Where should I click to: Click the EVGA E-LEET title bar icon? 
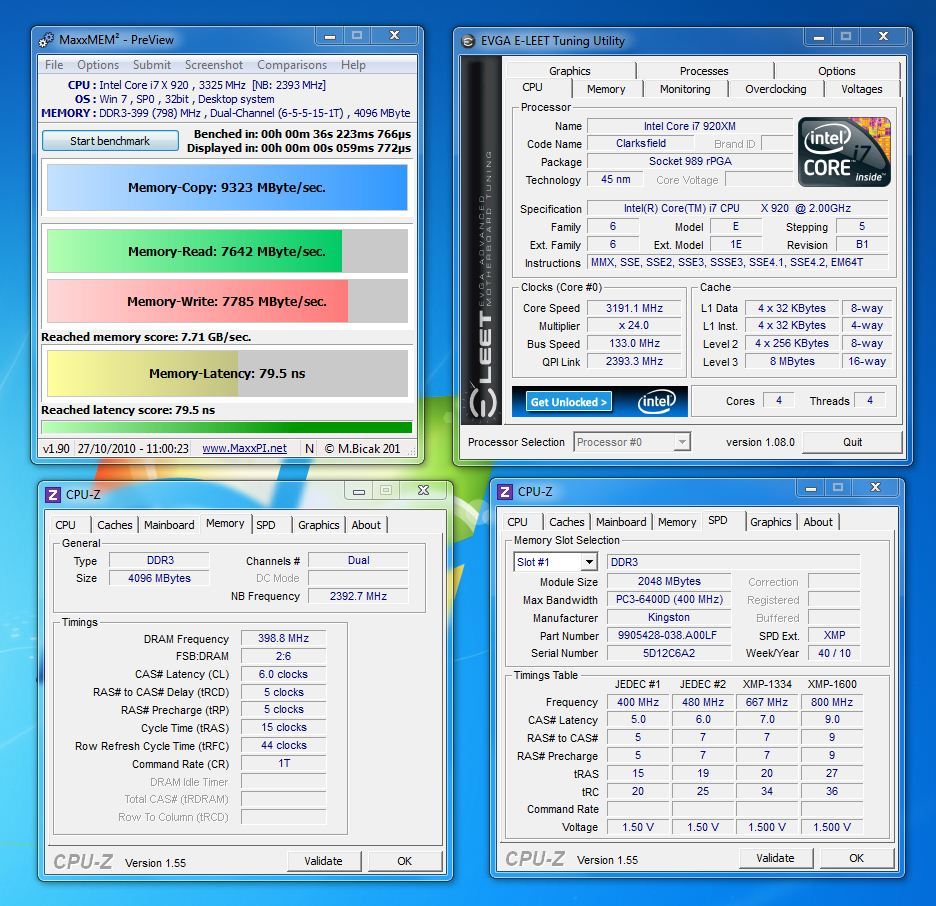click(x=469, y=41)
